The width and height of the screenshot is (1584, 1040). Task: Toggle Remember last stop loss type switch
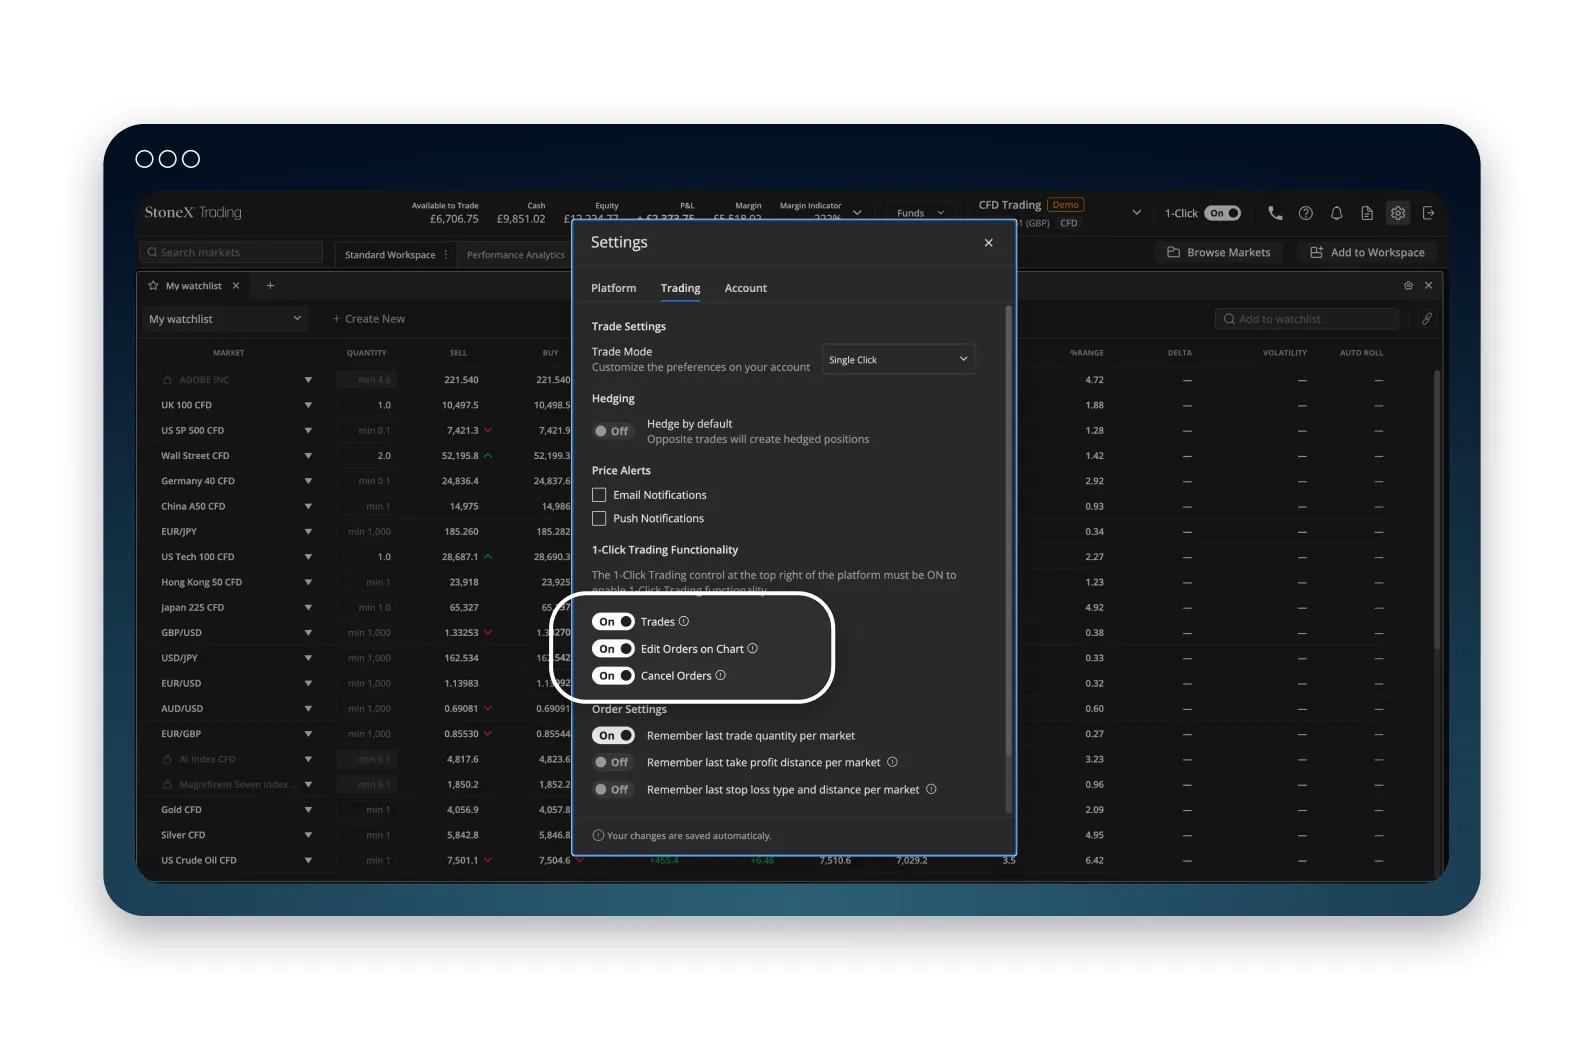pyautogui.click(x=612, y=790)
